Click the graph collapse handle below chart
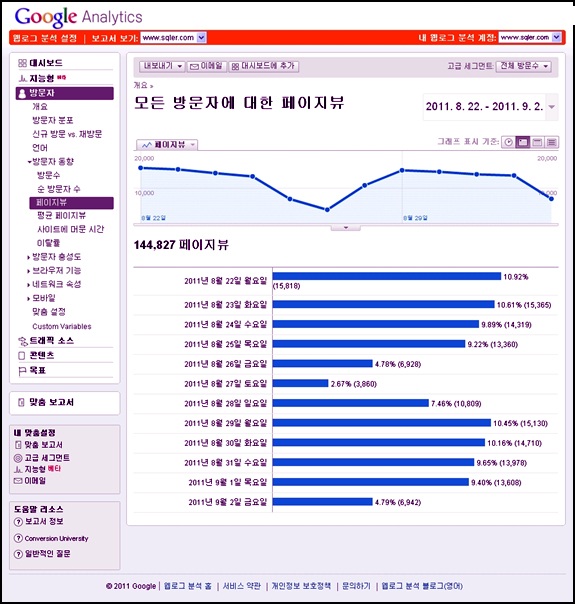The image size is (575, 604). (x=345, y=228)
